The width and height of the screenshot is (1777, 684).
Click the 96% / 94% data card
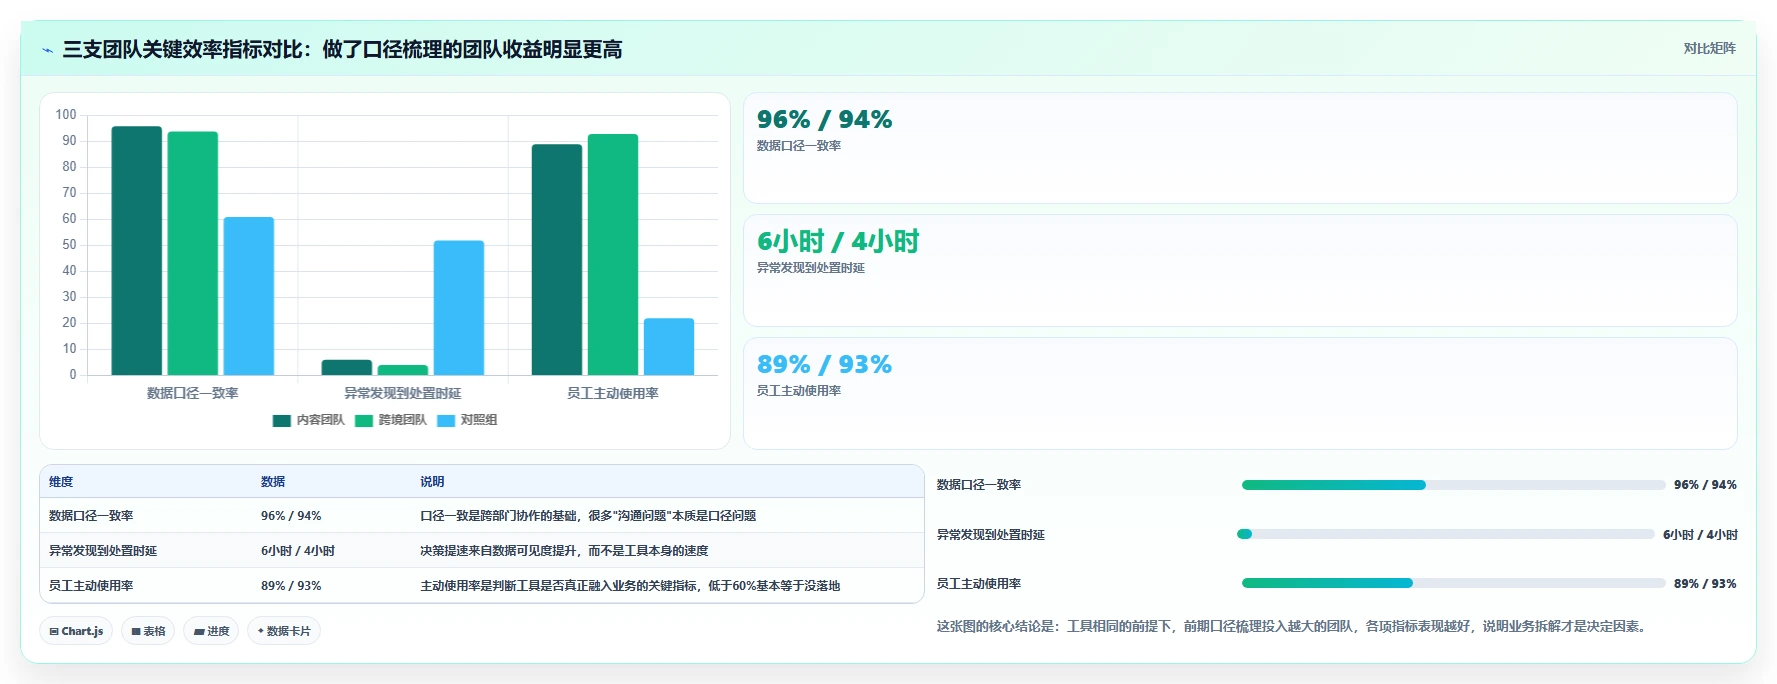point(1240,148)
